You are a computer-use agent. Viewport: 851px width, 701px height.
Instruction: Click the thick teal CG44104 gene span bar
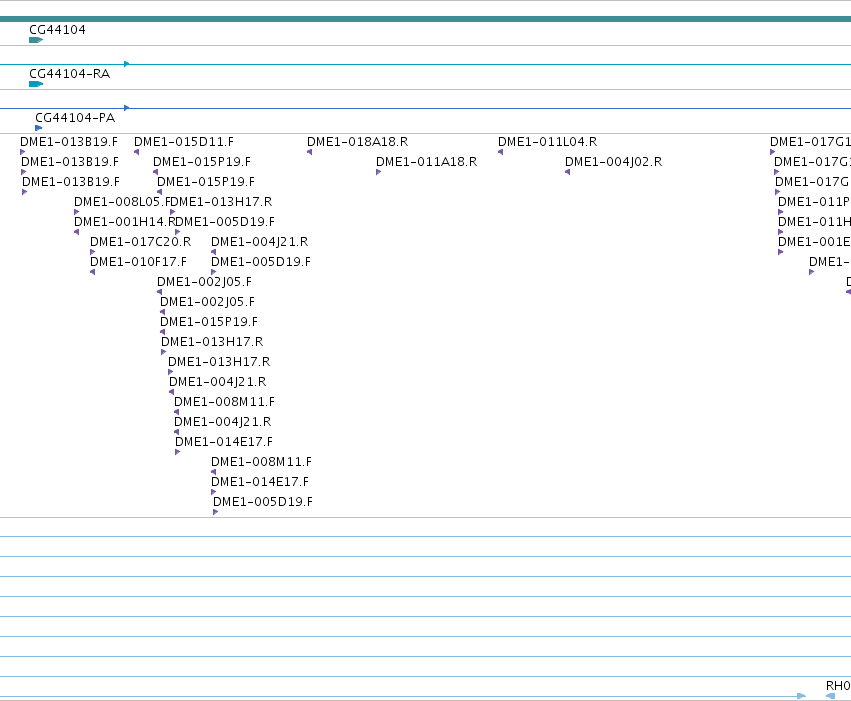426,19
